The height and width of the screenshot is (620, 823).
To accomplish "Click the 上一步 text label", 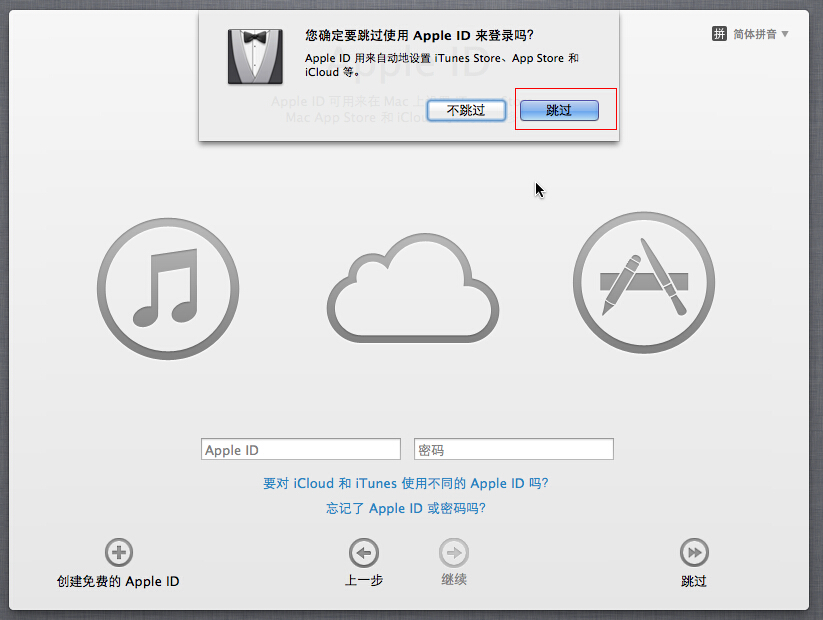I will point(364,580).
